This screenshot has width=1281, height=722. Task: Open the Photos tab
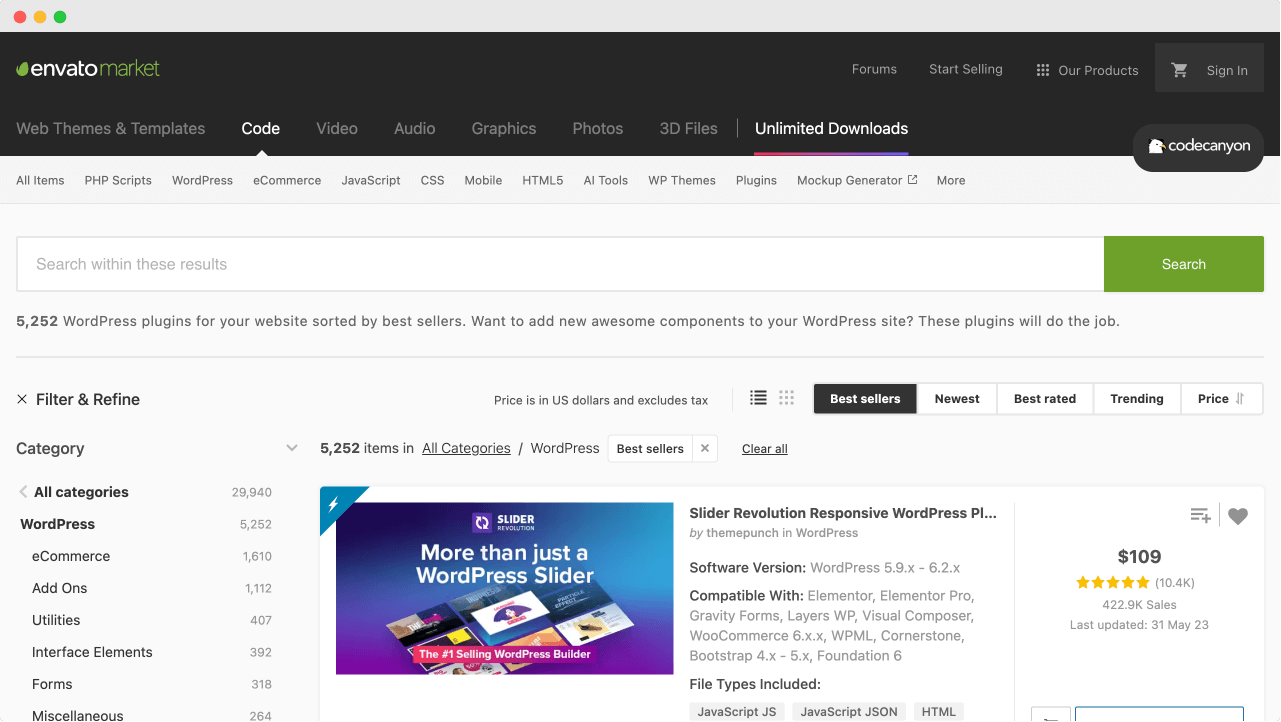coord(598,129)
